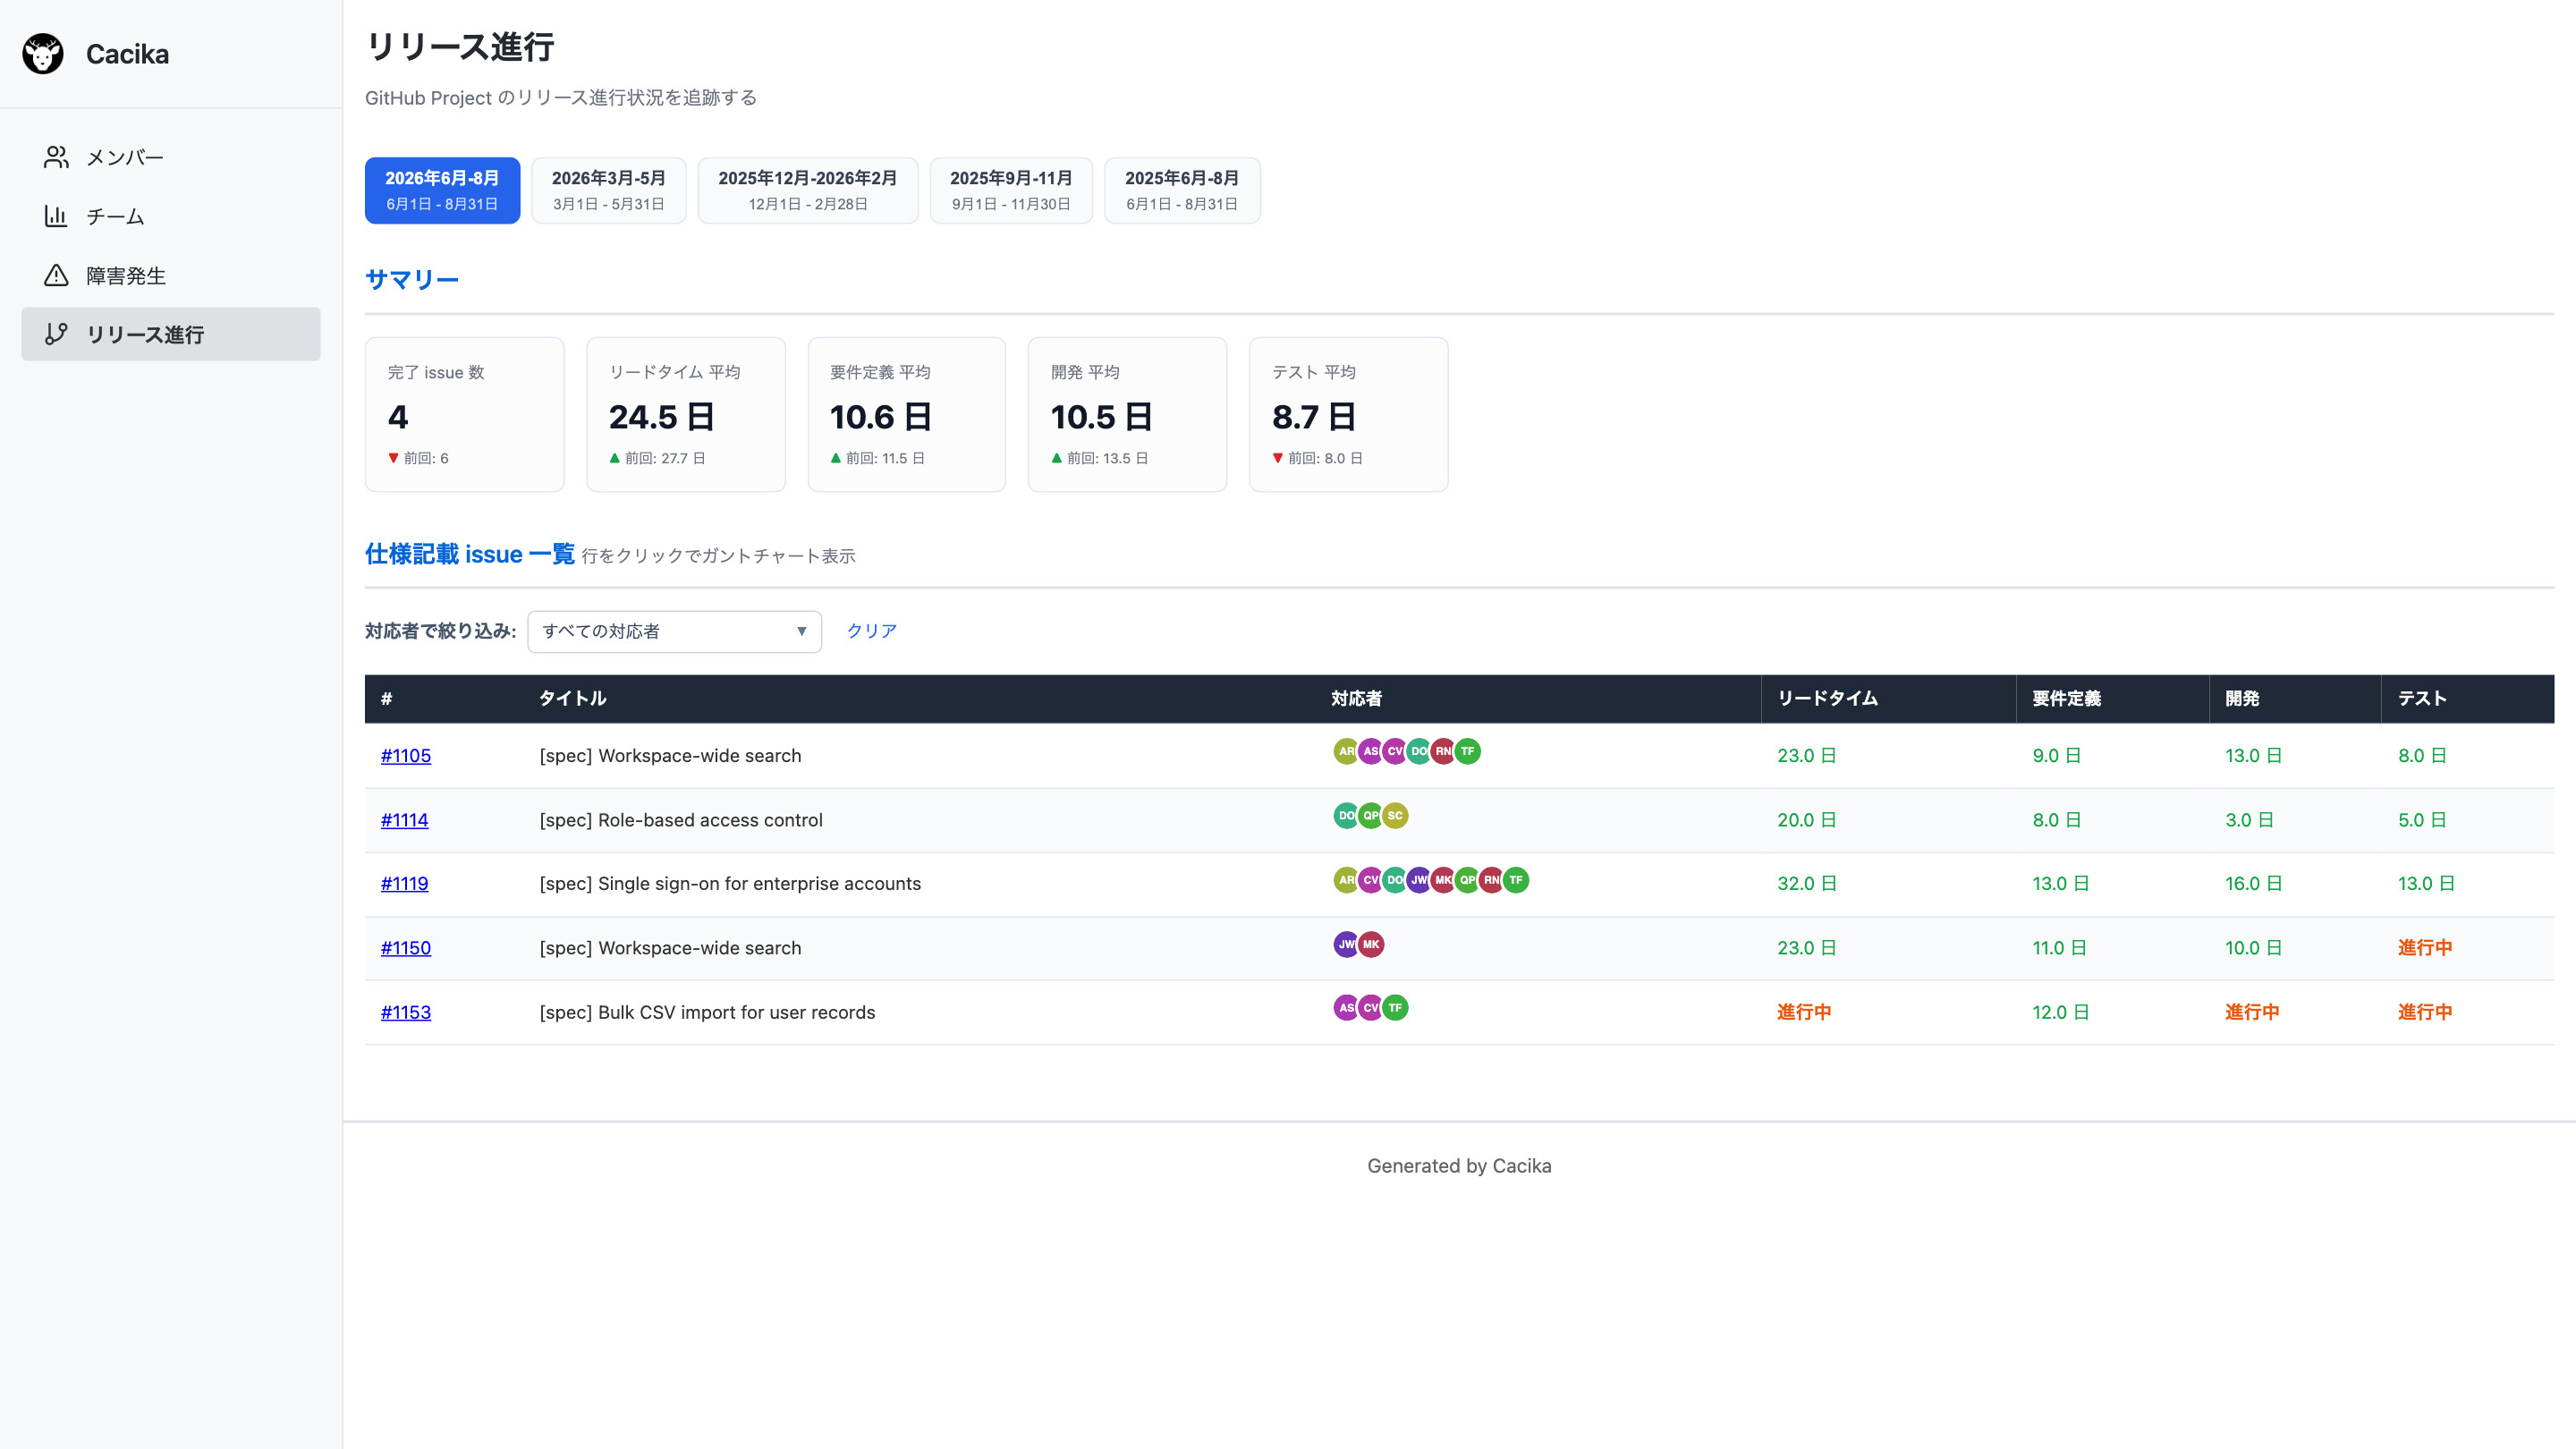
Task: Open issue link #1105
Action: (x=405, y=755)
